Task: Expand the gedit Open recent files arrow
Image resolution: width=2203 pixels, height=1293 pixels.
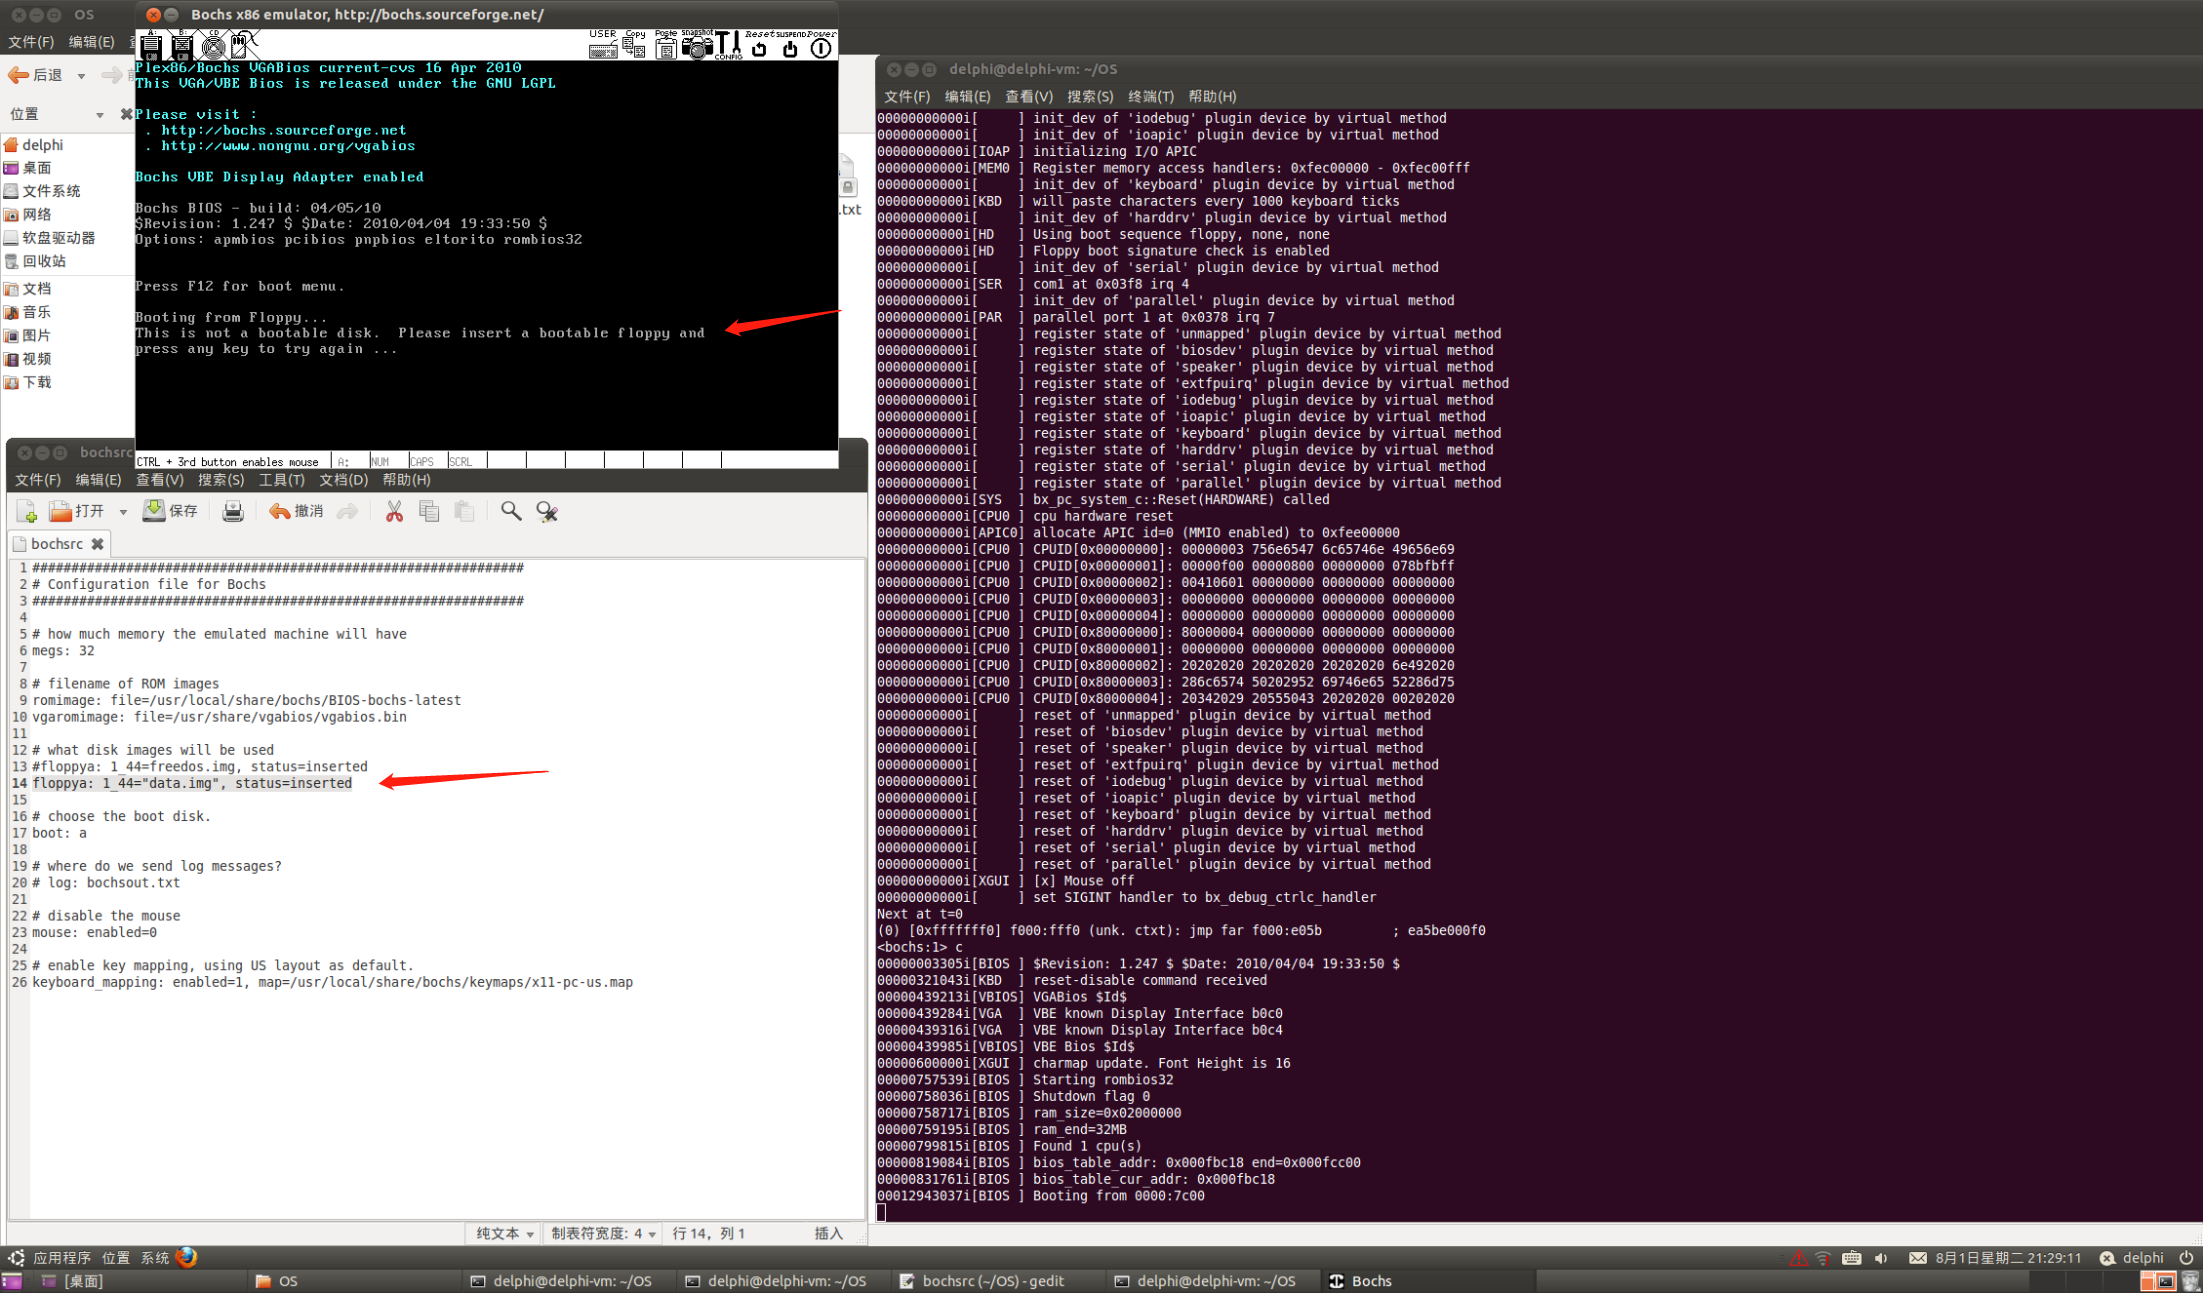Action: 123,512
